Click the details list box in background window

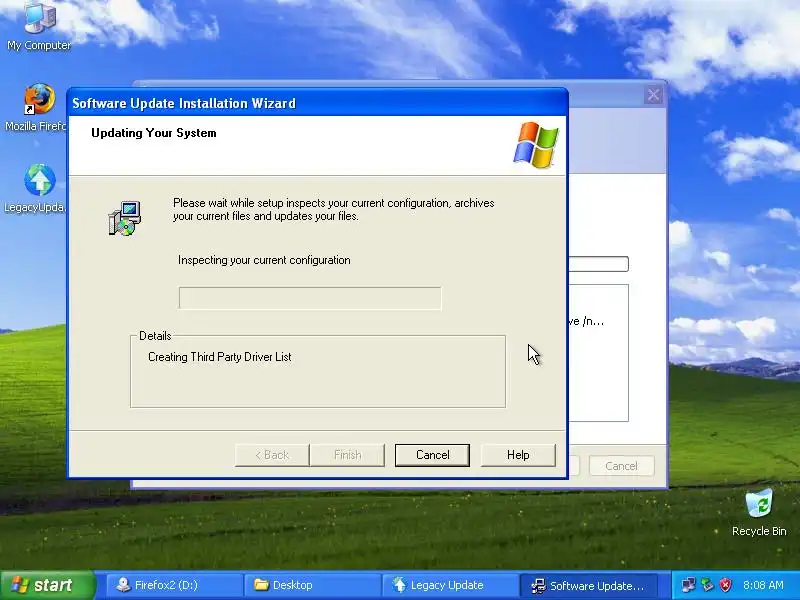click(x=598, y=353)
